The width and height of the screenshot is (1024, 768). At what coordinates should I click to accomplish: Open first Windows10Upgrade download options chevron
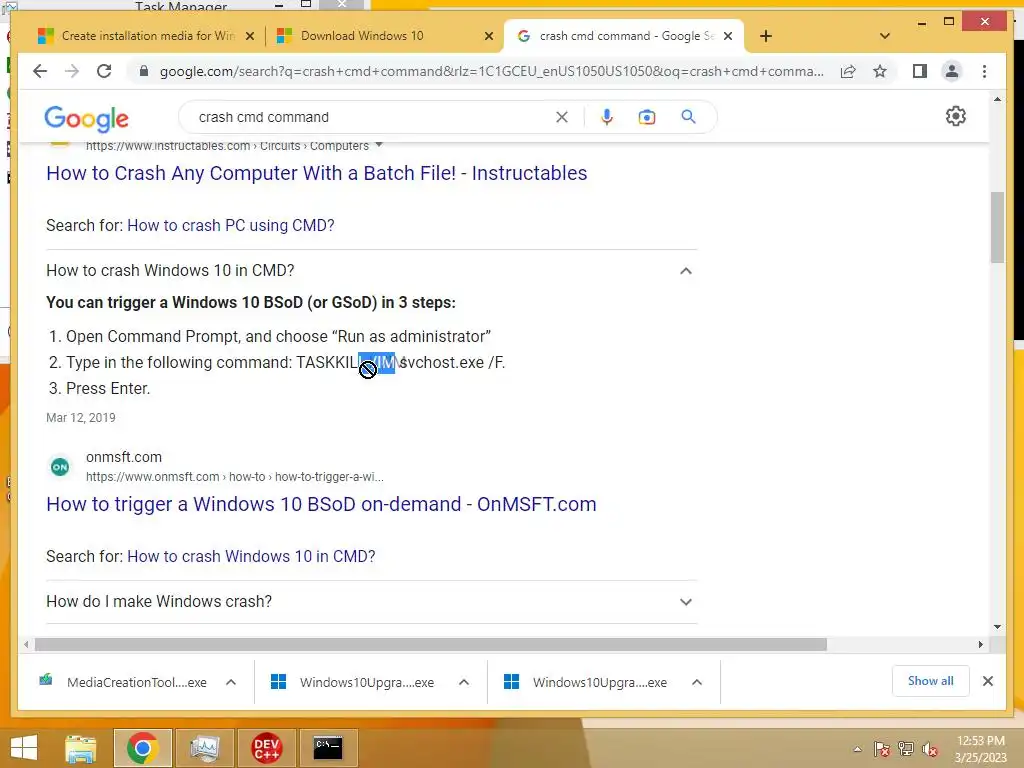(464, 682)
